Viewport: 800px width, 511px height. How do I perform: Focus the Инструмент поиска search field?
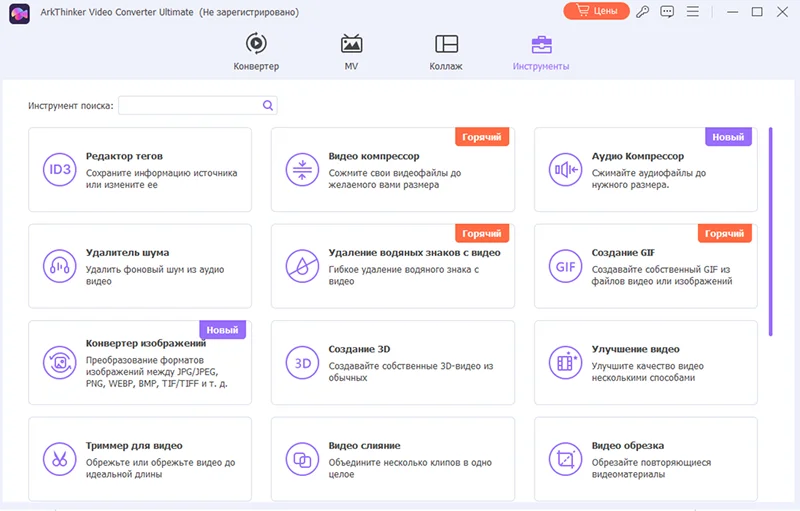coord(198,106)
